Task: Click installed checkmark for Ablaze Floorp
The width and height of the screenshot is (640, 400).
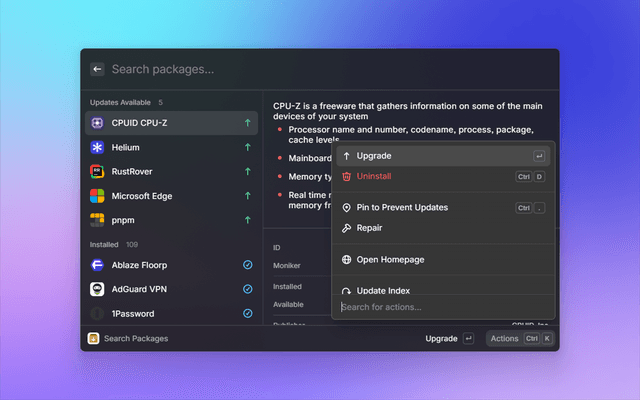Action: [247, 265]
